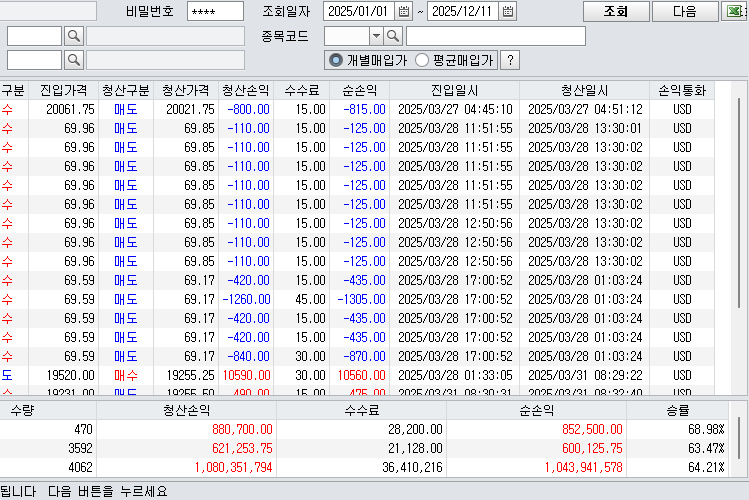Click the start date field 2025/01/01

(359, 11)
